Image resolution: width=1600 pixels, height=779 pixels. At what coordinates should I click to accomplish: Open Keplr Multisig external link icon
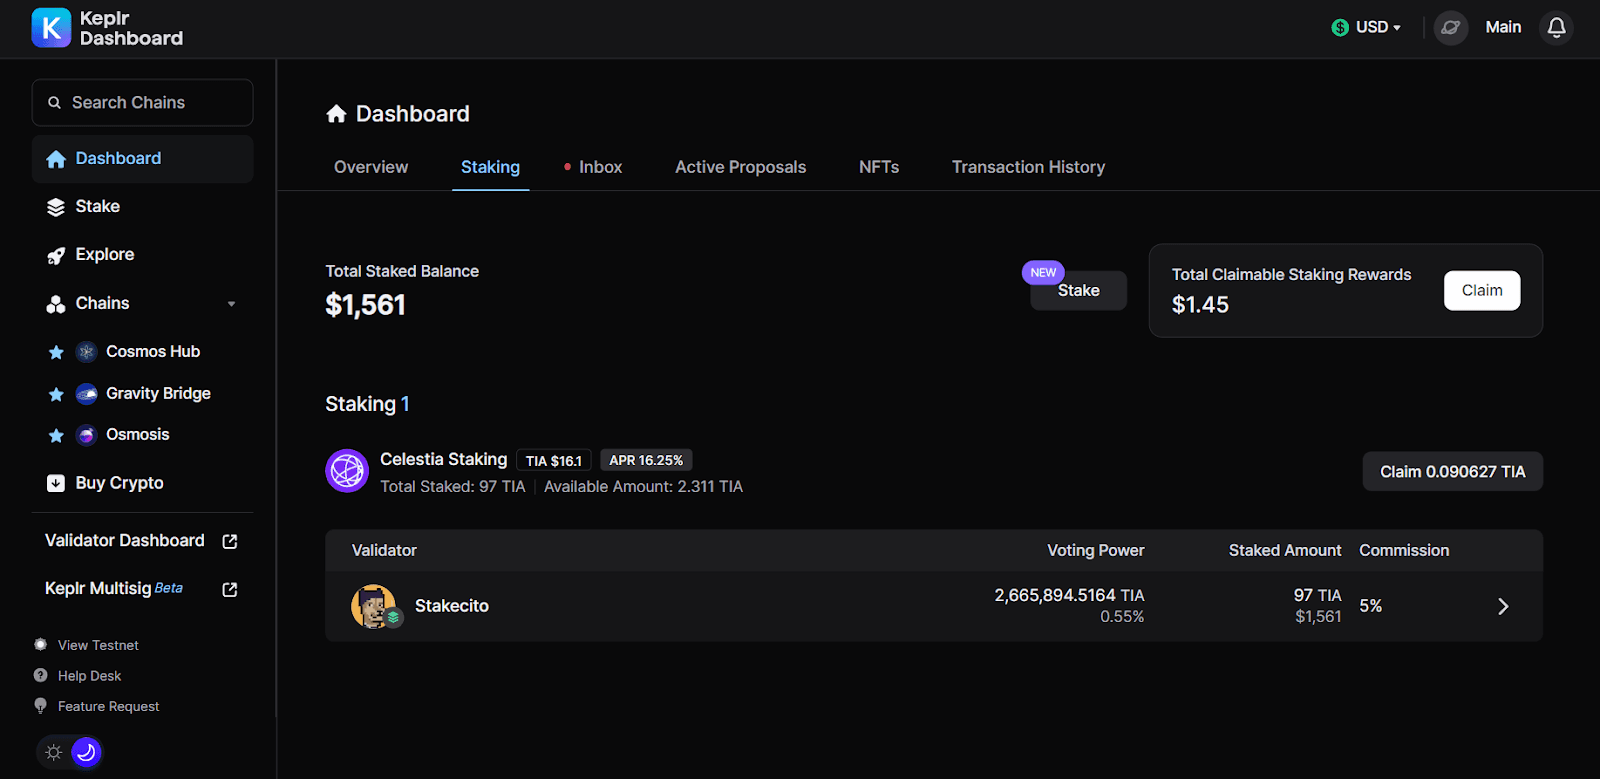(x=230, y=589)
